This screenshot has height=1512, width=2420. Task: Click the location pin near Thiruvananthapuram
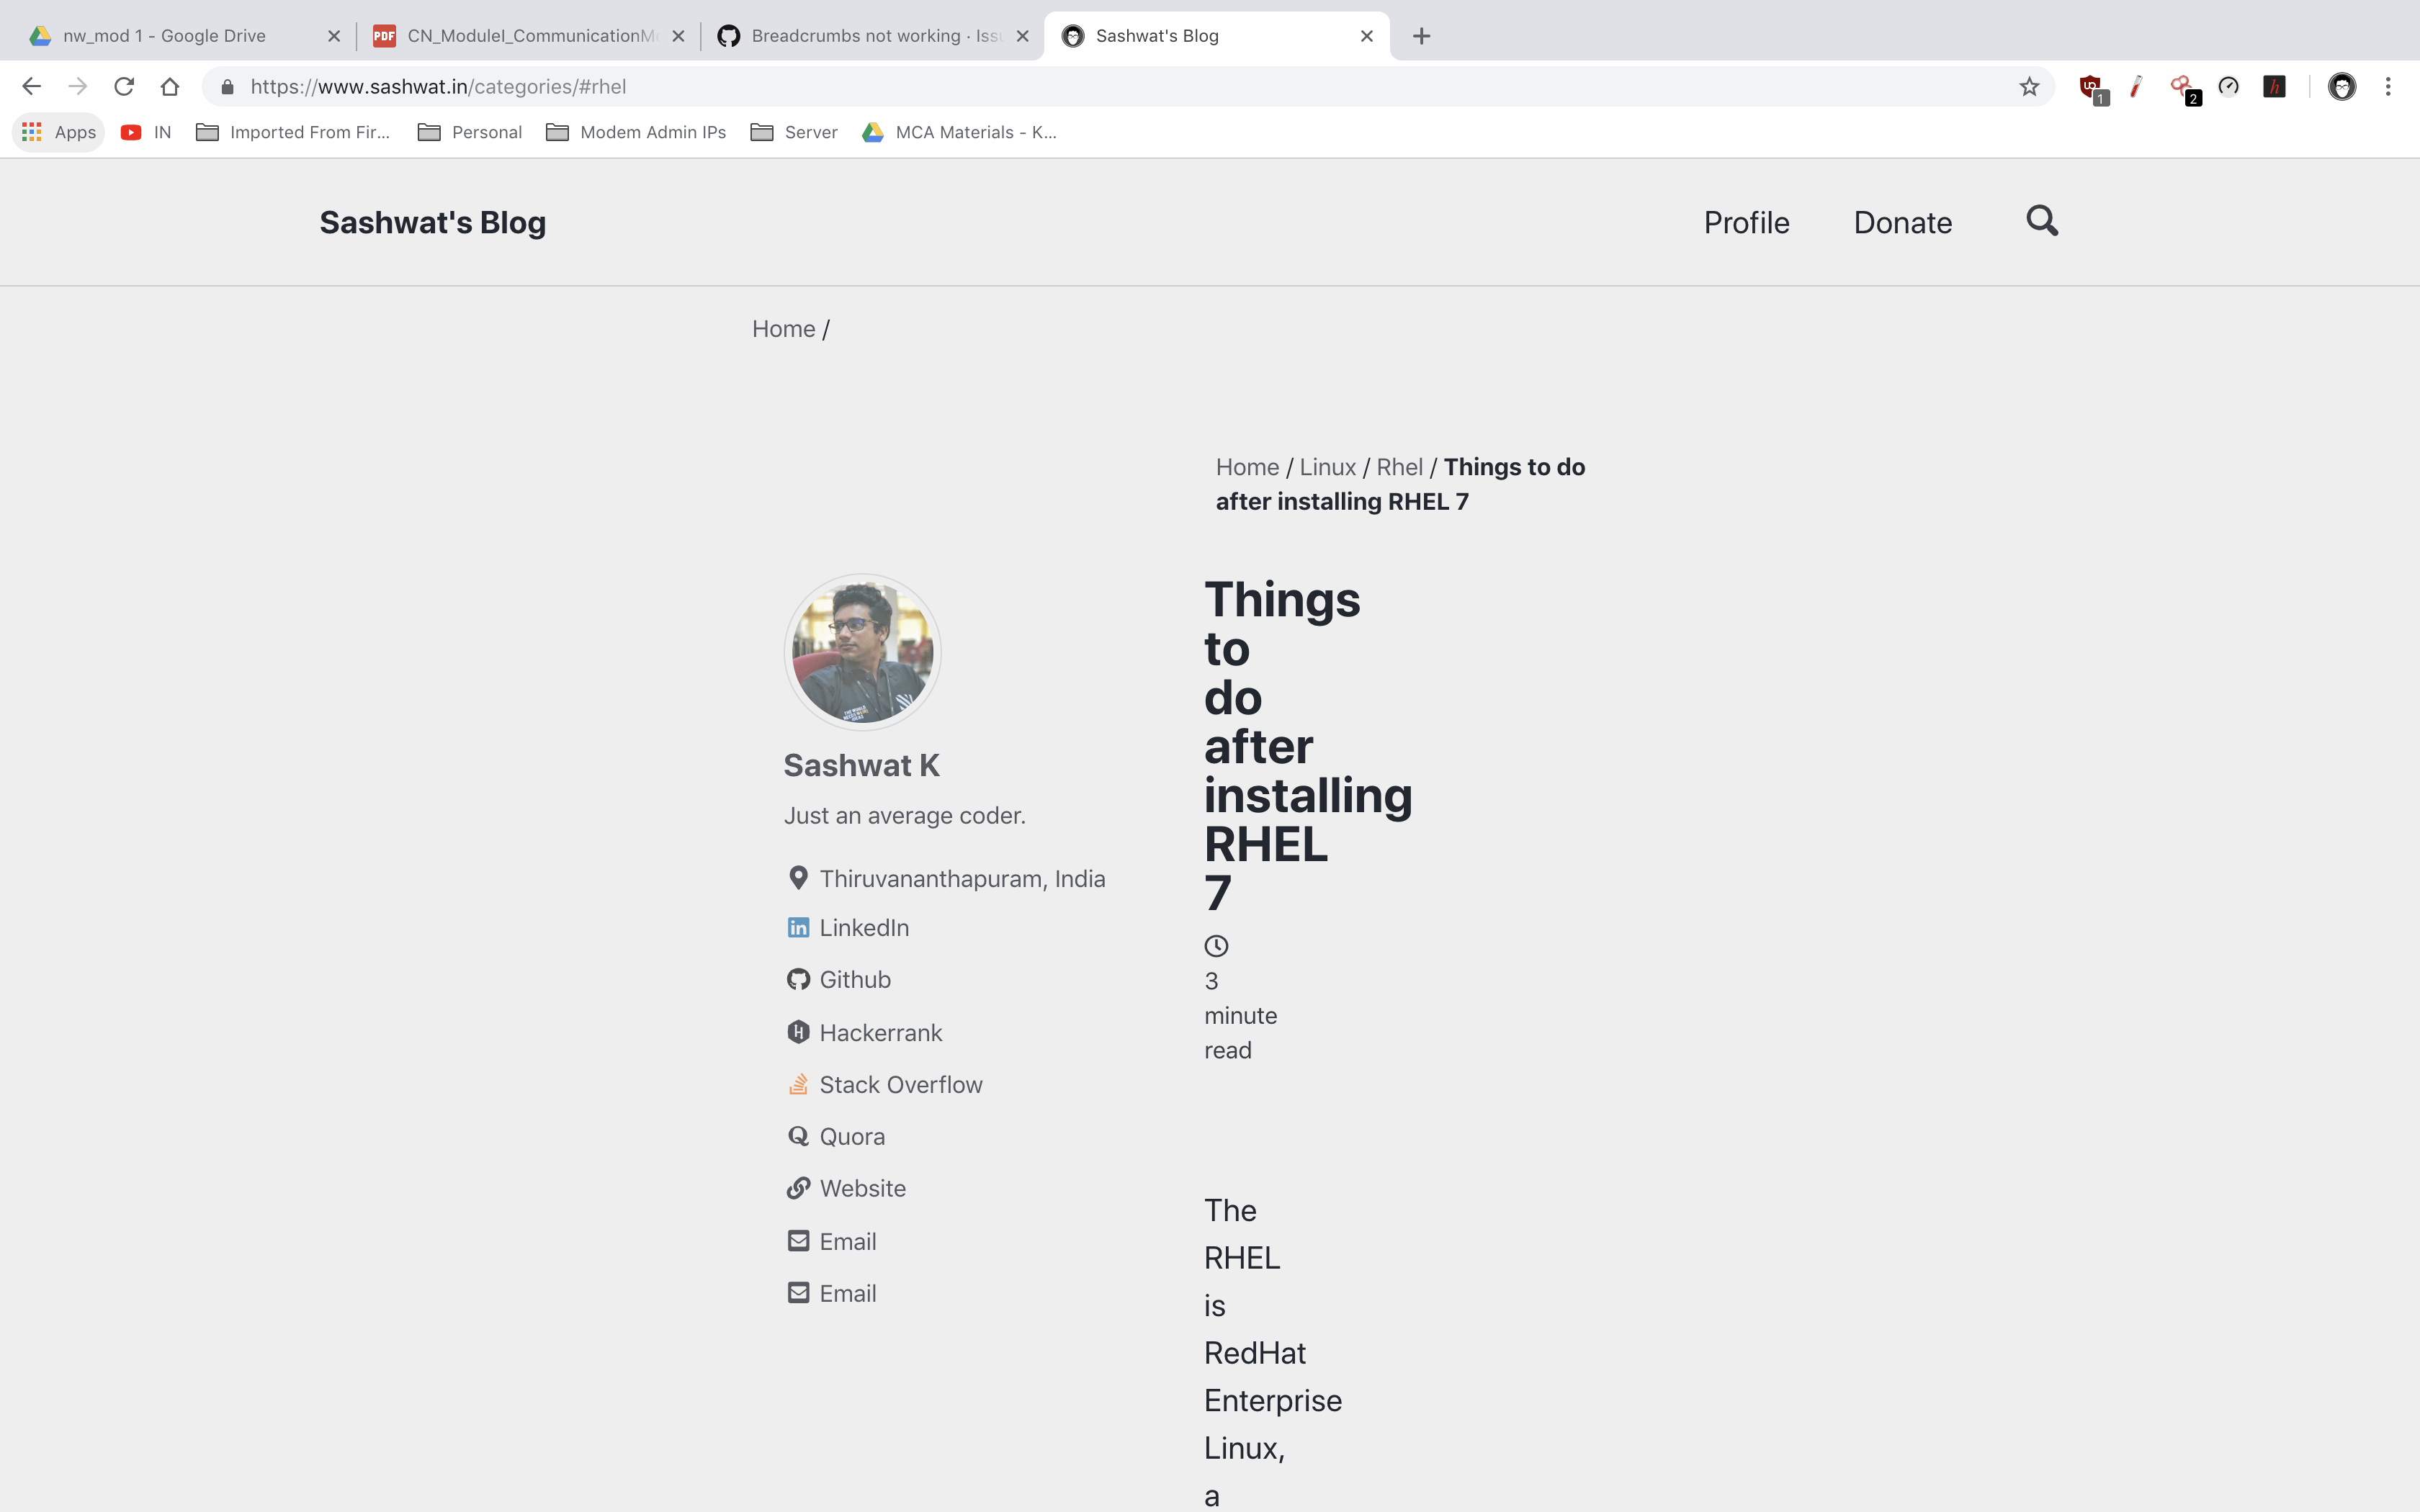798,877
